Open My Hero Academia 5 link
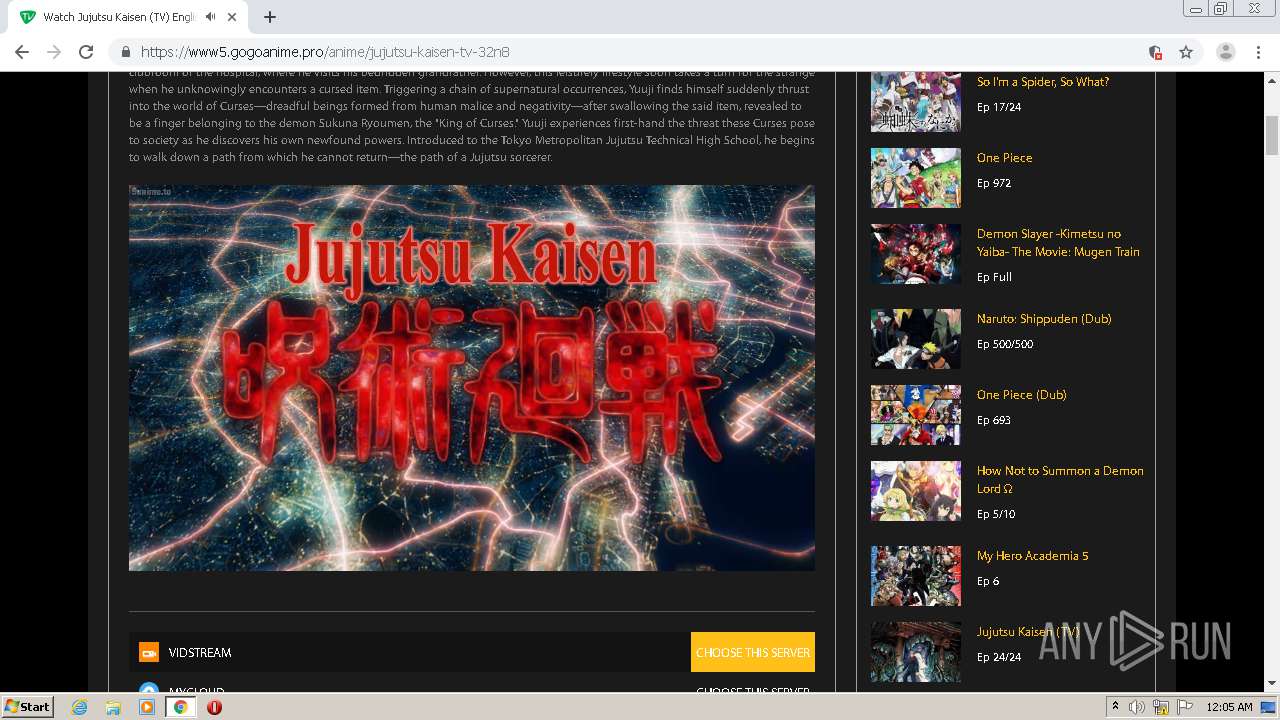The width and height of the screenshot is (1280, 720). (1032, 556)
